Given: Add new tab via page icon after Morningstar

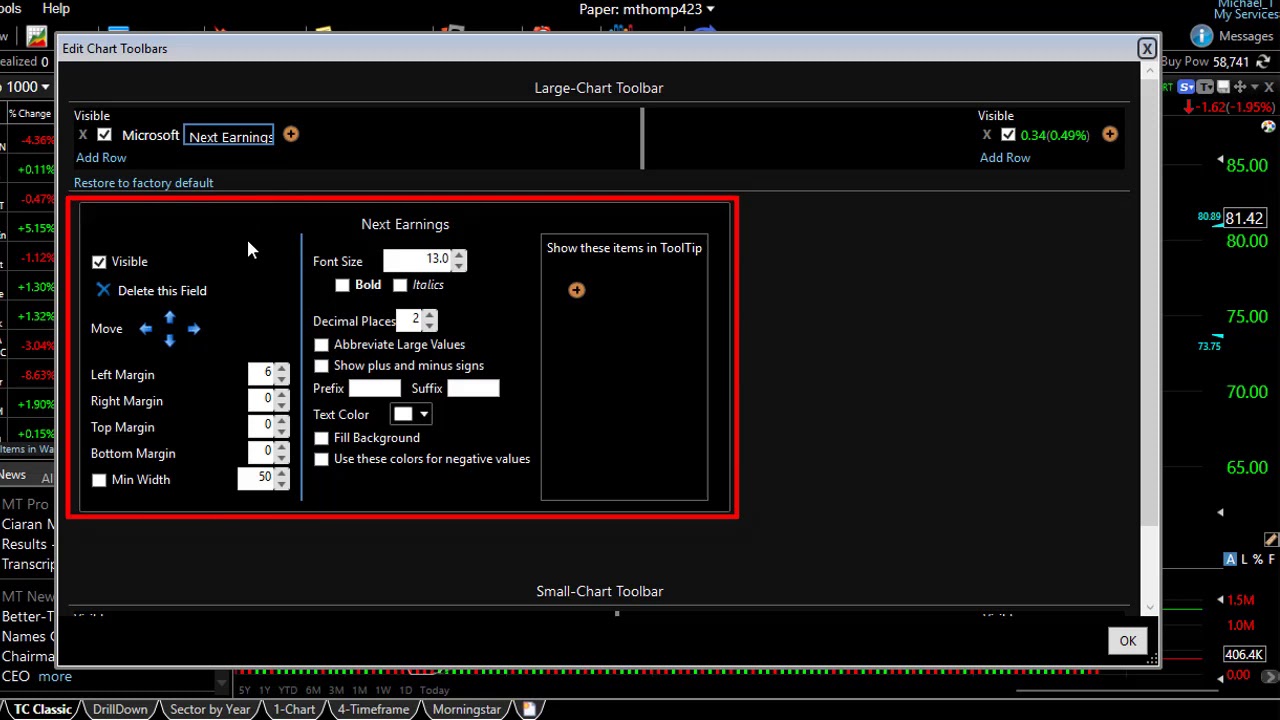Looking at the screenshot, I should tap(529, 709).
